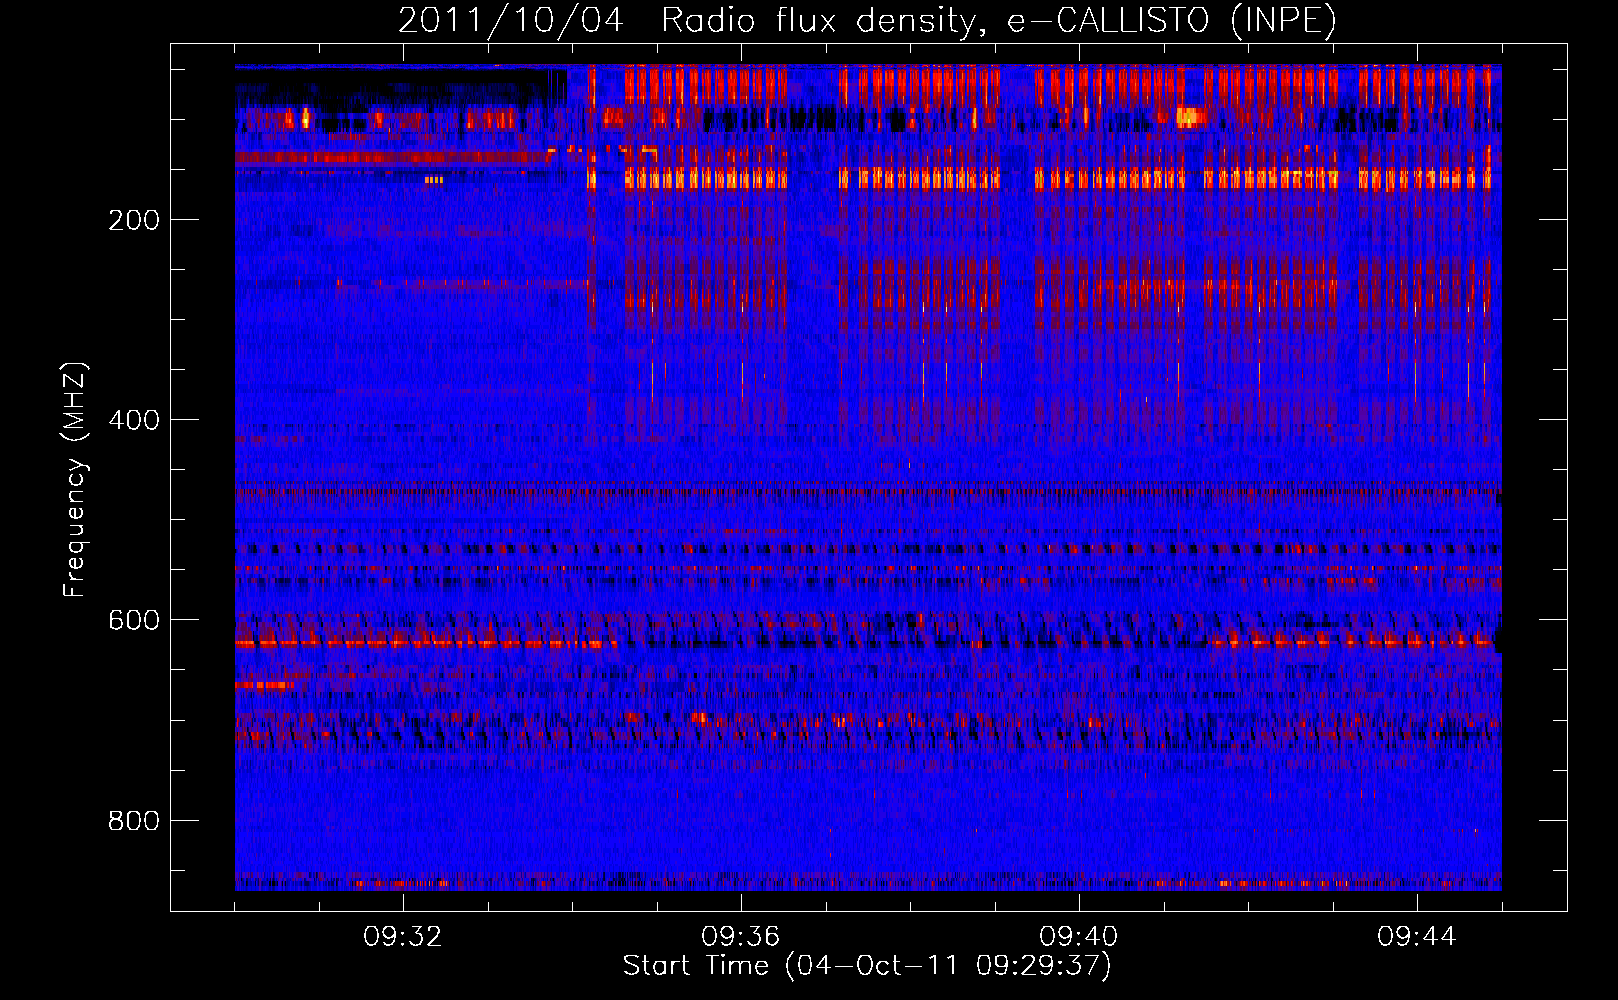Image resolution: width=1618 pixels, height=1000 pixels.
Task: Click the '09:44' time tick label
Action: point(1417,937)
